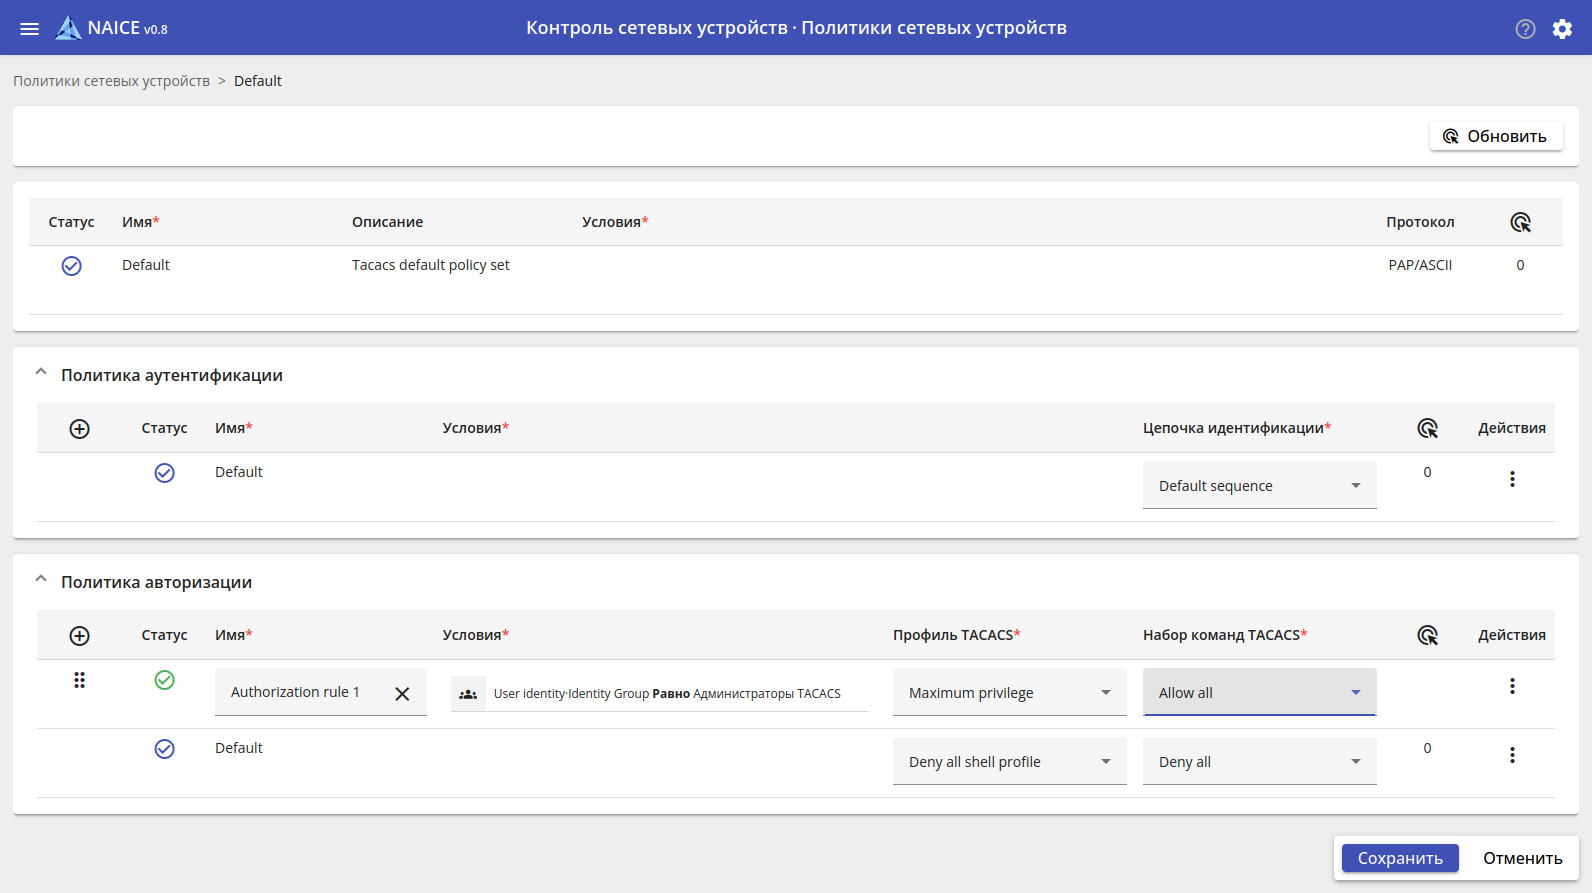Add a new authorization policy rule
Viewport: 1592px width, 893px height.
[x=80, y=636]
